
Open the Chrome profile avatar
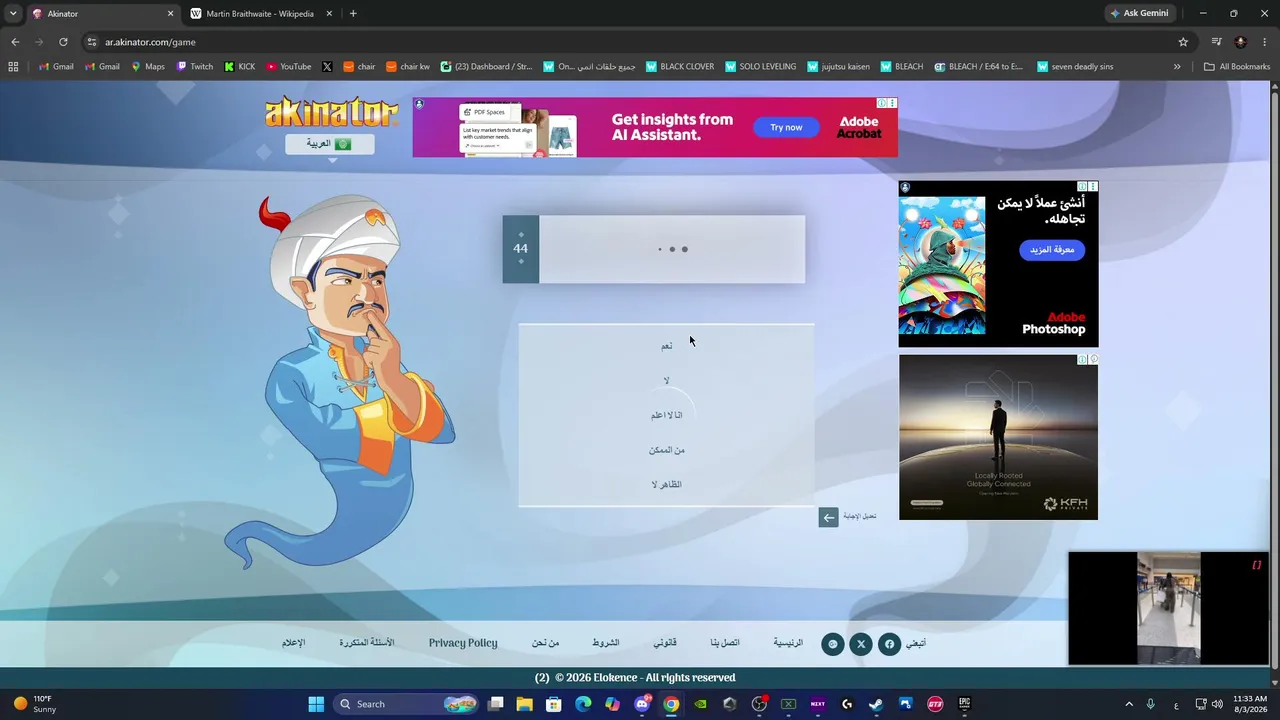(x=1241, y=42)
